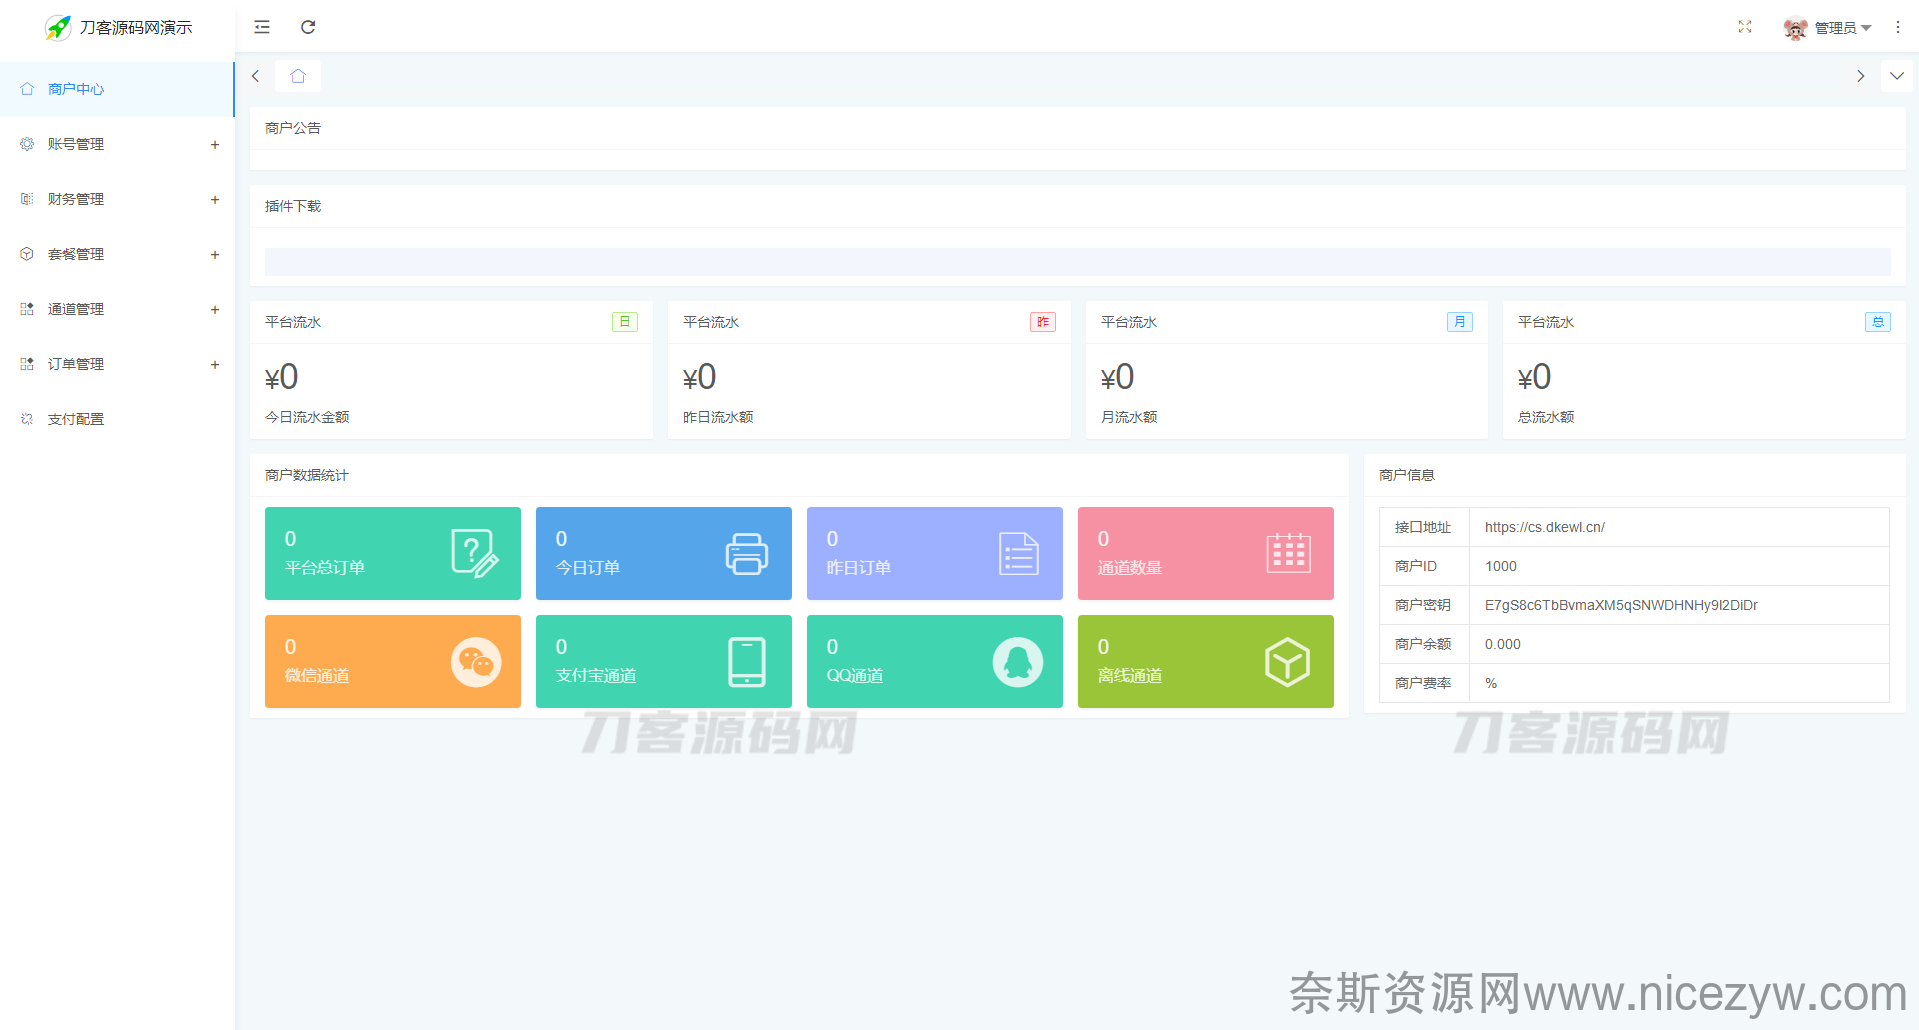Click the plus expander beside 订单管理

click(215, 365)
